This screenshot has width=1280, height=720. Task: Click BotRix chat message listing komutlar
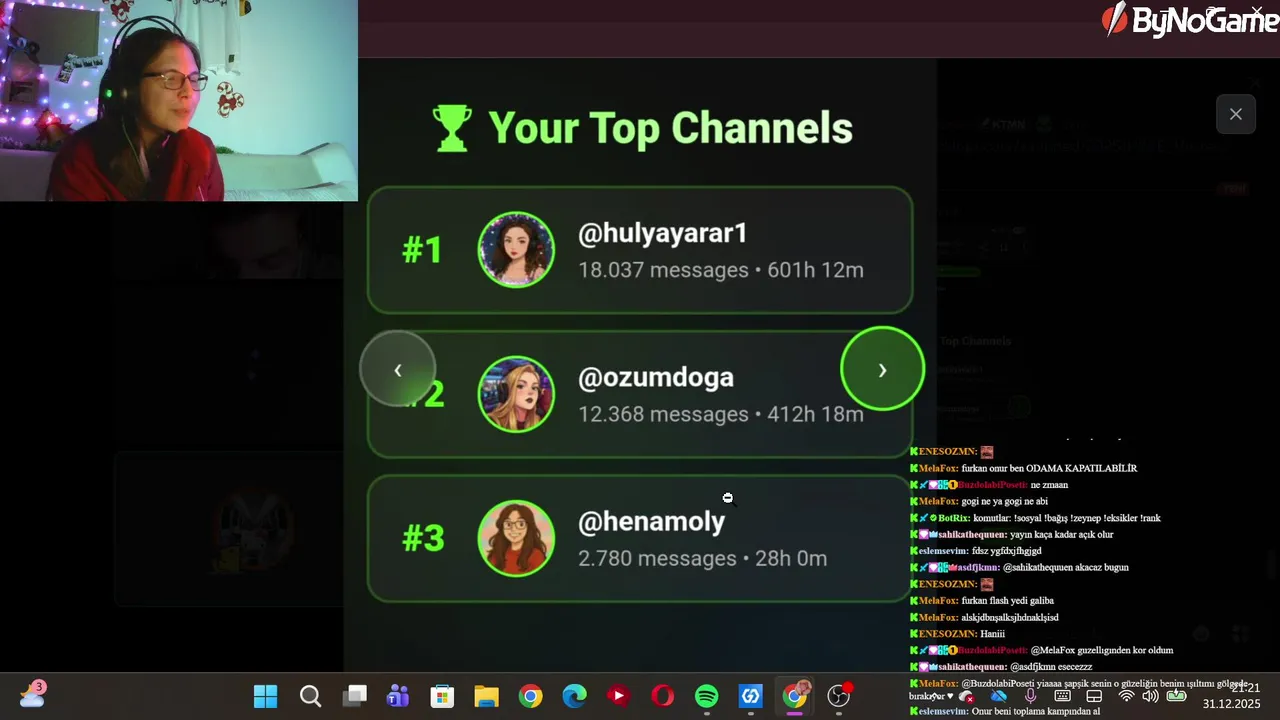(x=1035, y=518)
